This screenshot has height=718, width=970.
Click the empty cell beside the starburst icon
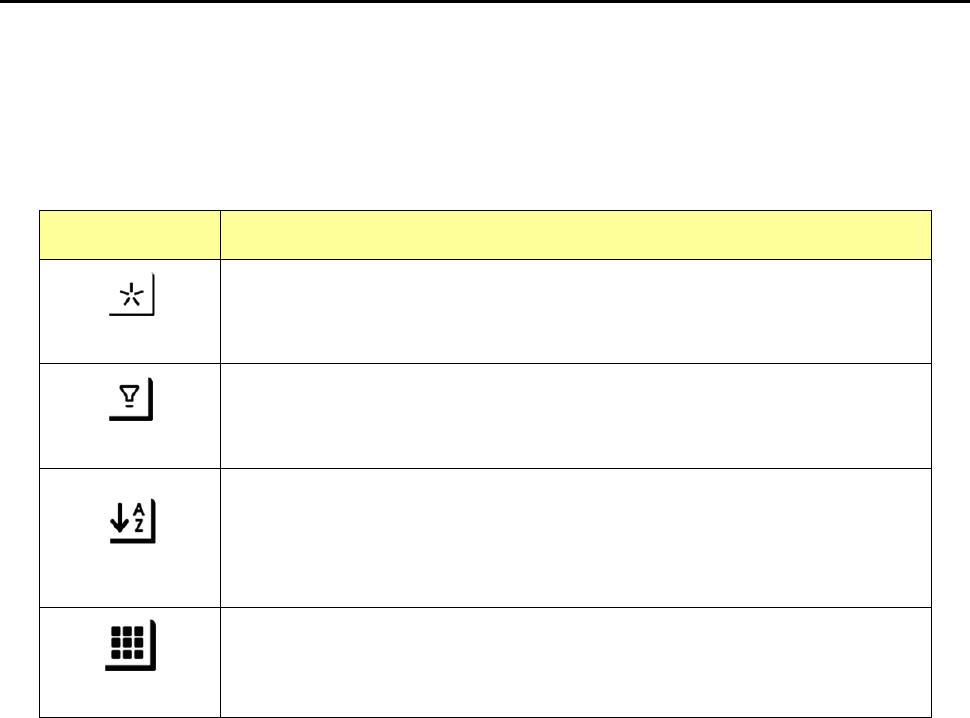[x=575, y=311]
